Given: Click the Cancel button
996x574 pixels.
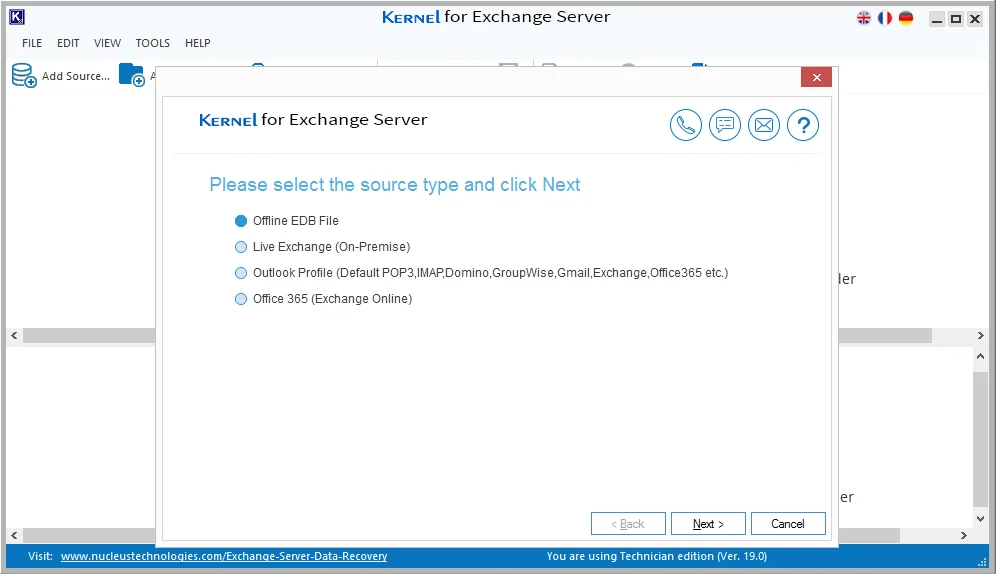Looking at the screenshot, I should click(788, 524).
